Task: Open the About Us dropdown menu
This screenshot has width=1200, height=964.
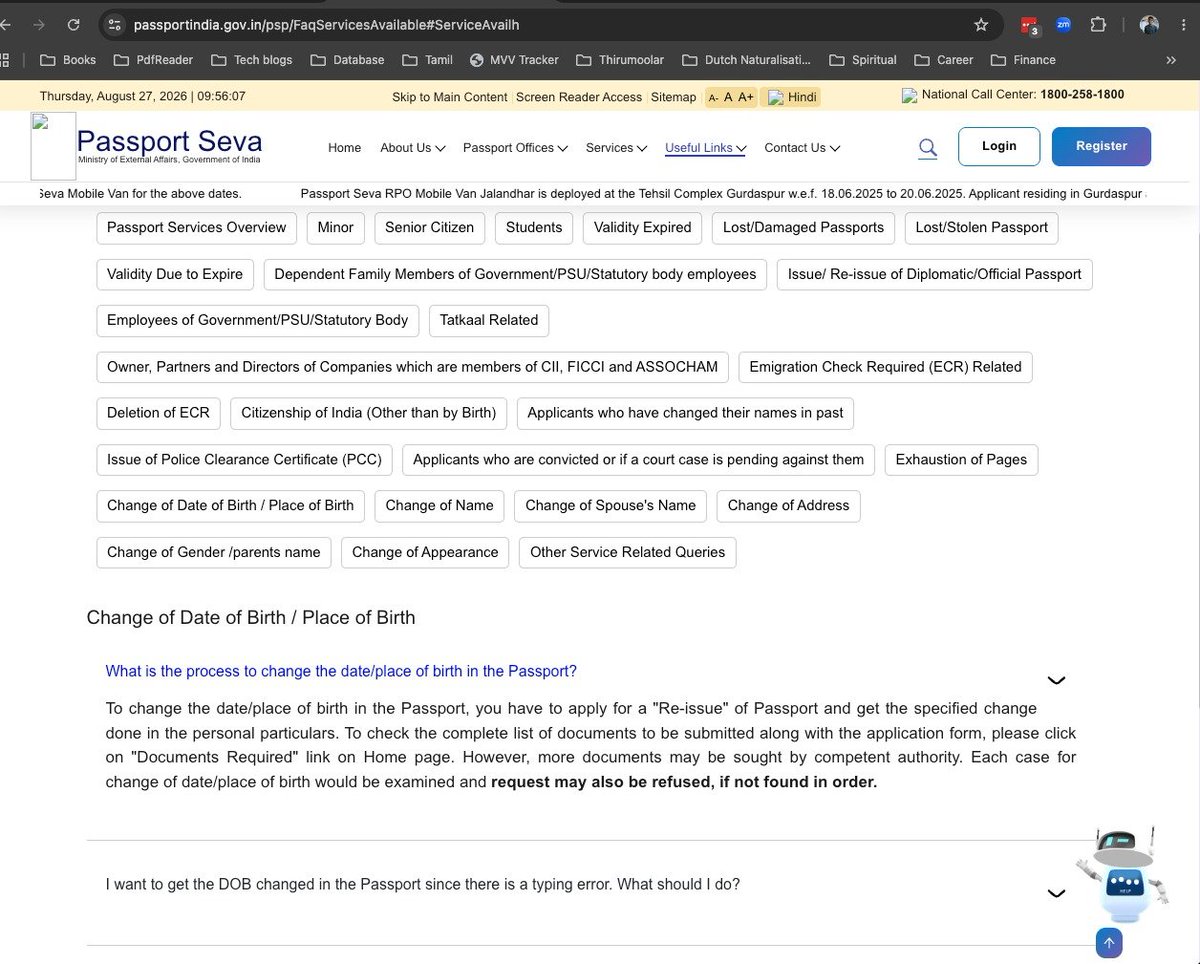Action: tap(412, 148)
